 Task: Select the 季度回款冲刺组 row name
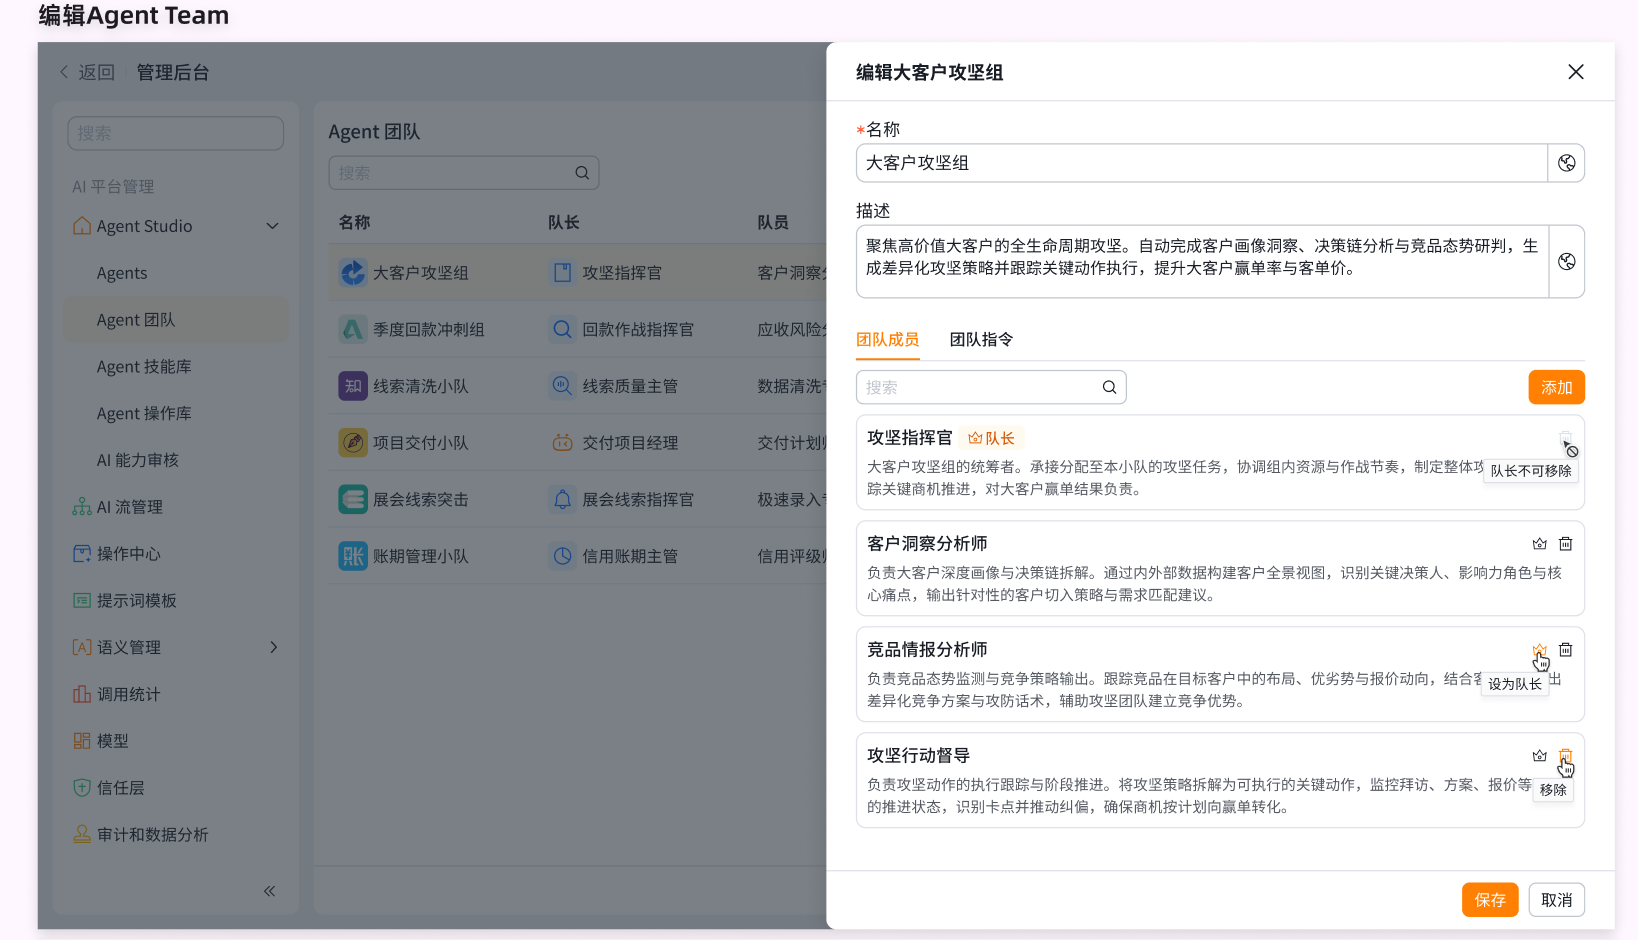[429, 329]
